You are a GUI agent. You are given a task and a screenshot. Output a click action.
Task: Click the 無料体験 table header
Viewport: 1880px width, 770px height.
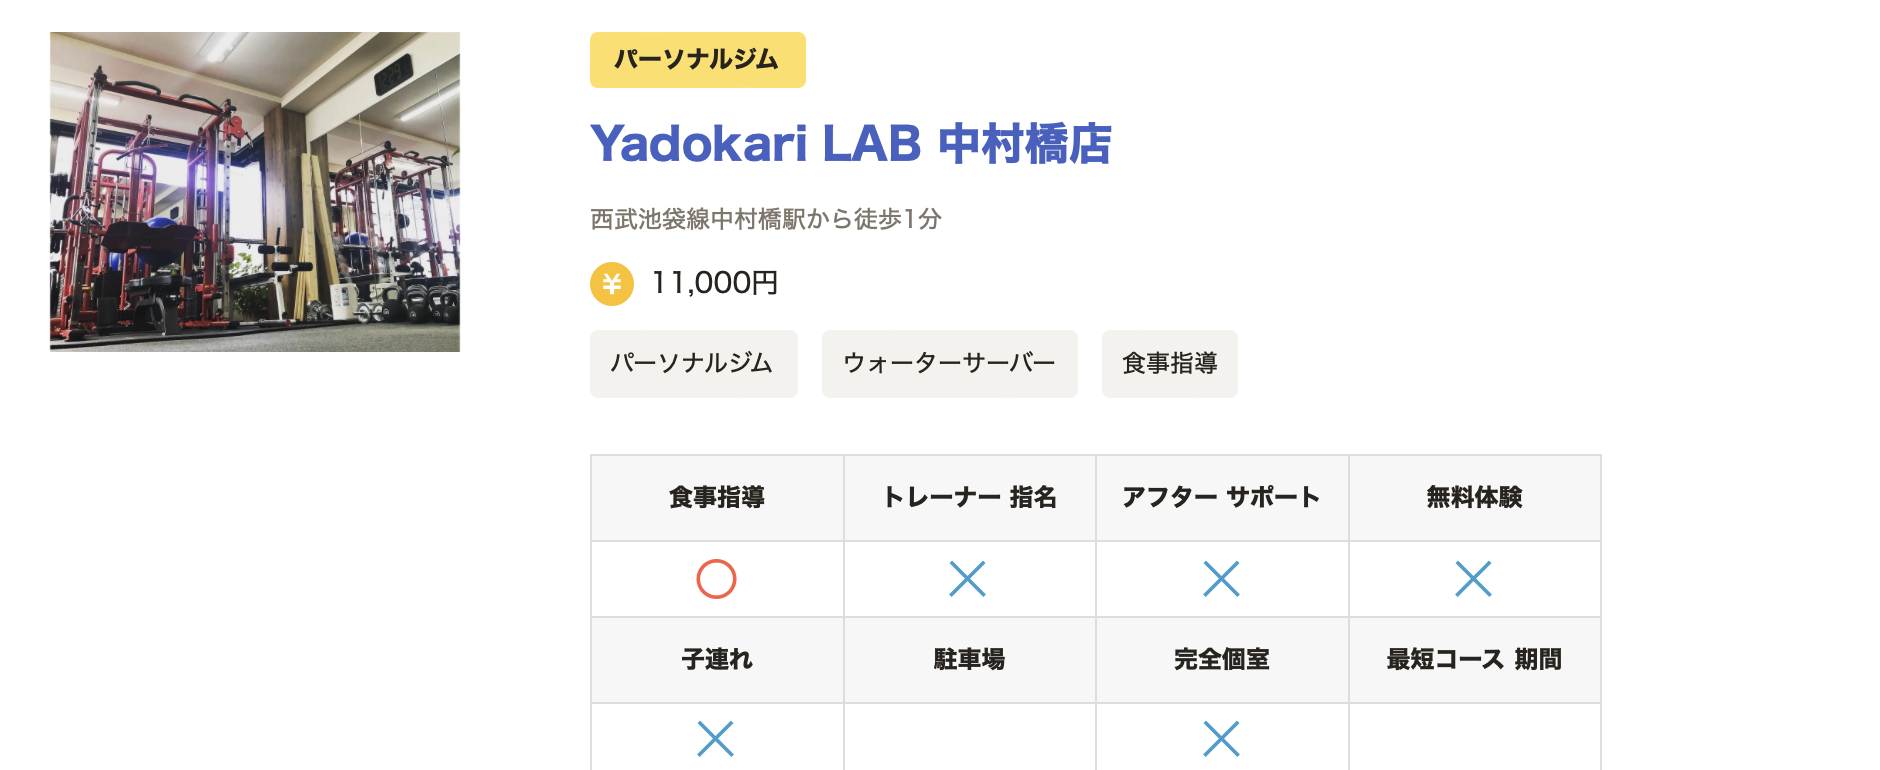coord(1475,498)
